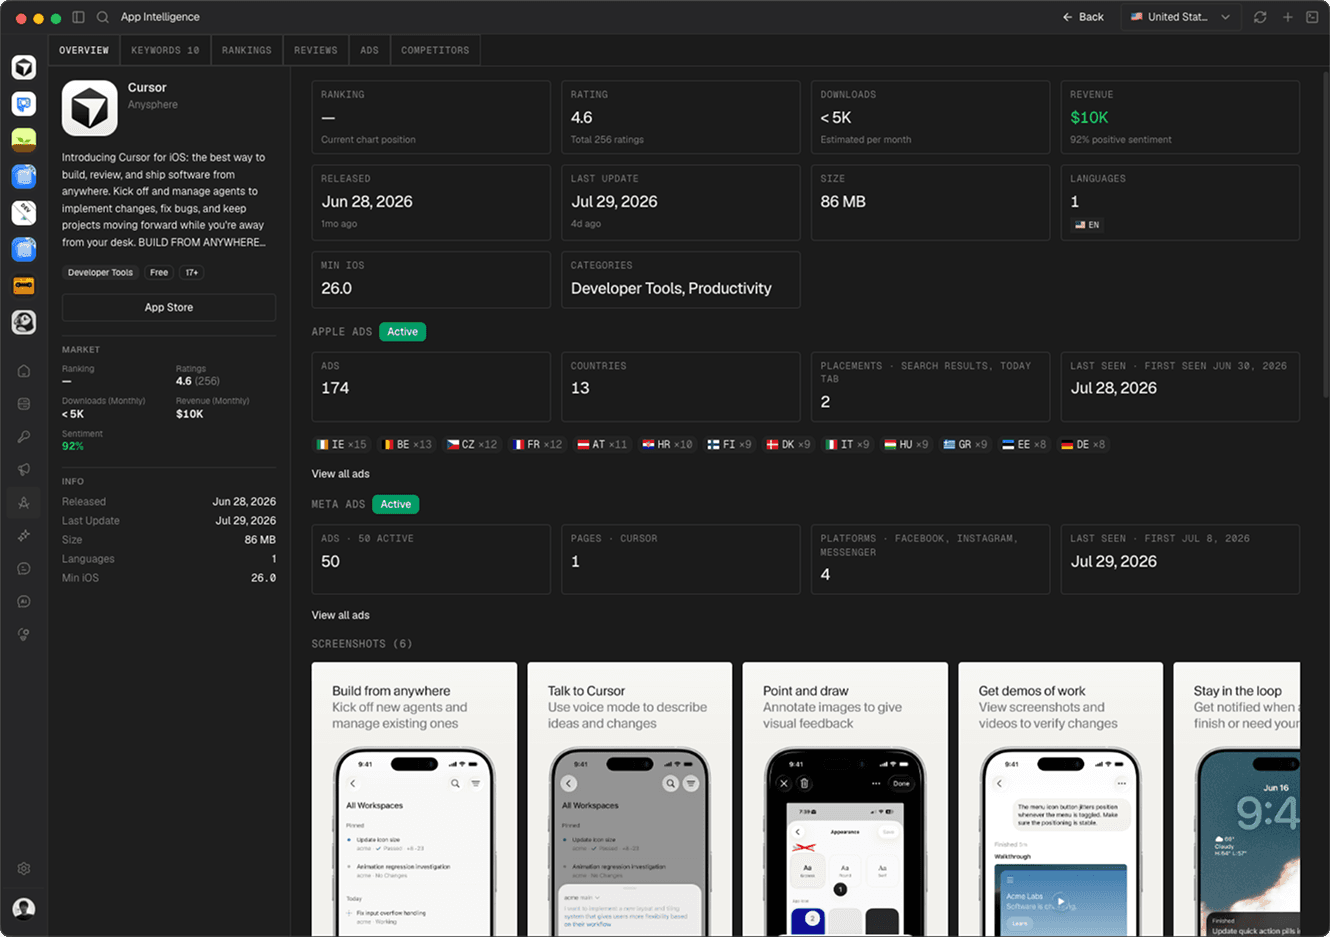1330x937 pixels.
Task: Select the blue-and-white app icon below Cursor
Action: click(24, 104)
